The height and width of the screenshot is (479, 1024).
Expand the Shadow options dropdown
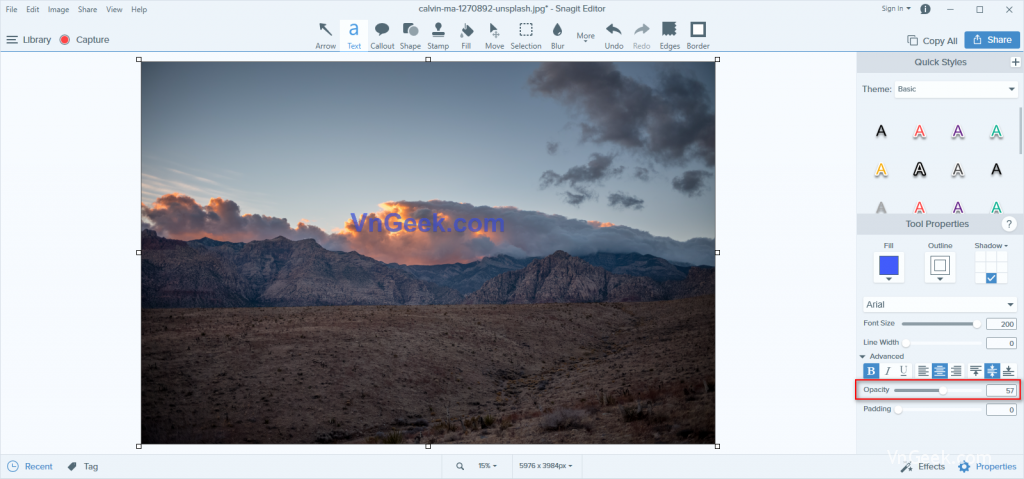coord(991,246)
